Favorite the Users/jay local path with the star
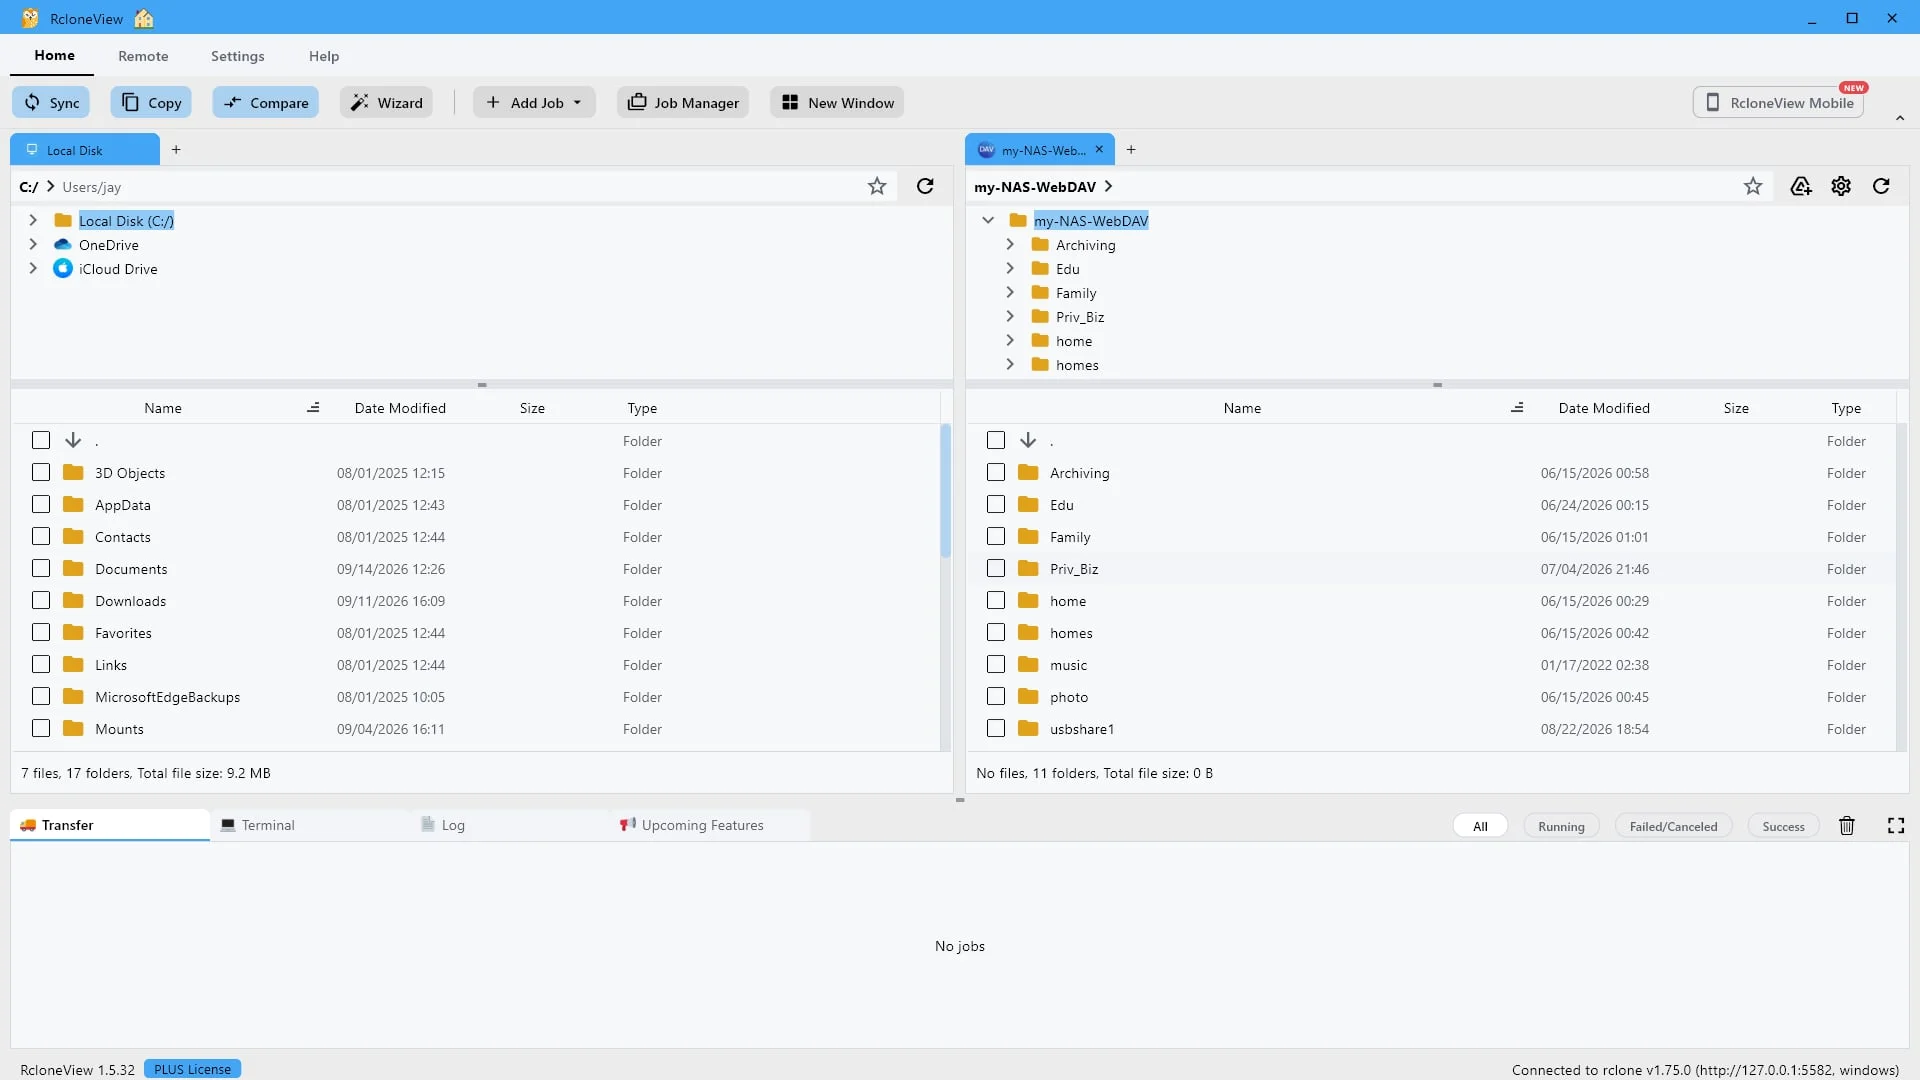This screenshot has height=1080, width=1920. [x=877, y=186]
